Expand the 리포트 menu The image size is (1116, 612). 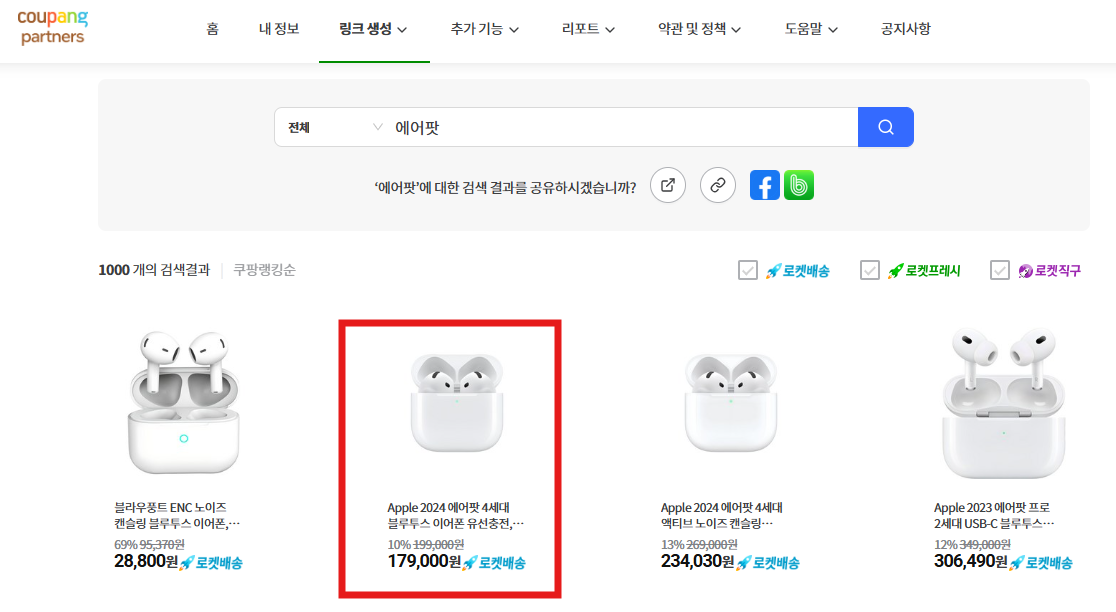click(588, 29)
